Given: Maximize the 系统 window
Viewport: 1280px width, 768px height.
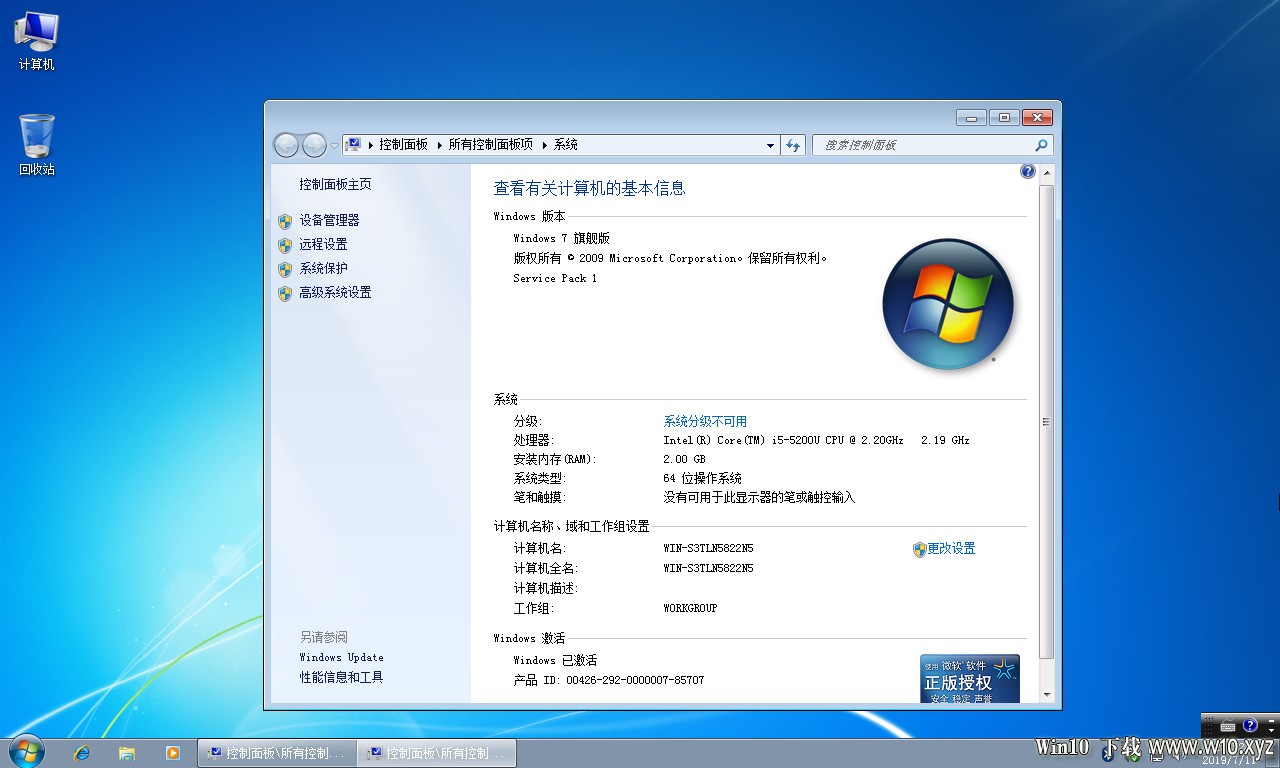Looking at the screenshot, I should [x=1004, y=117].
